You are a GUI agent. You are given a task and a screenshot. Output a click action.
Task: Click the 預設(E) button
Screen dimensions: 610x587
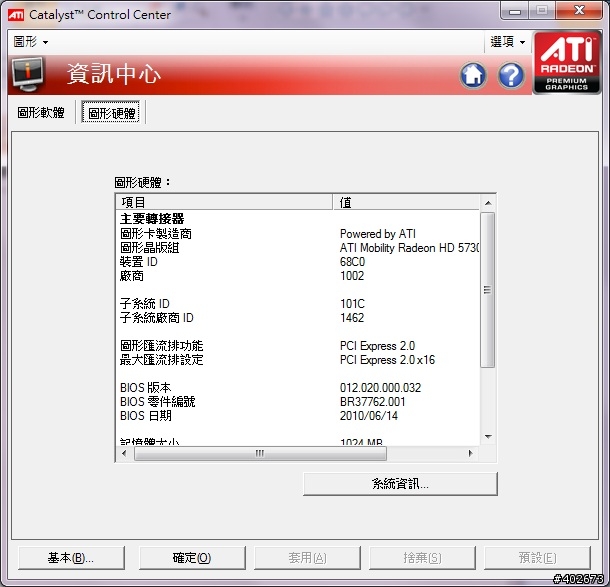click(537, 558)
